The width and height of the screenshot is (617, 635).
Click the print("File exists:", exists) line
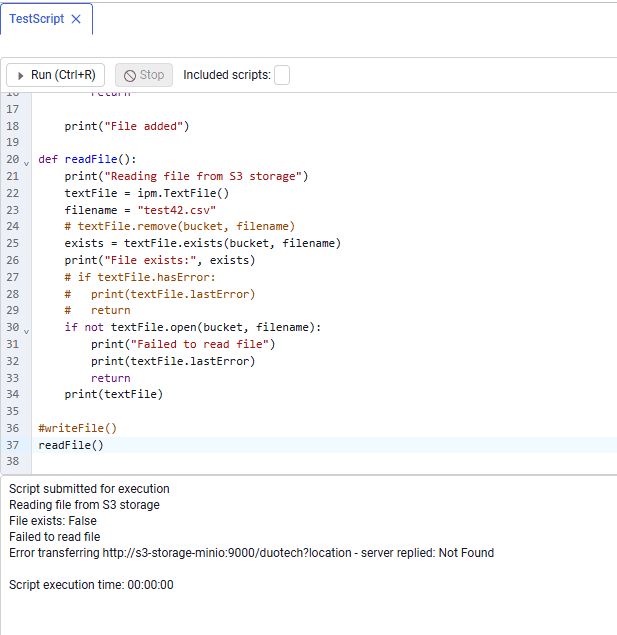tap(160, 260)
